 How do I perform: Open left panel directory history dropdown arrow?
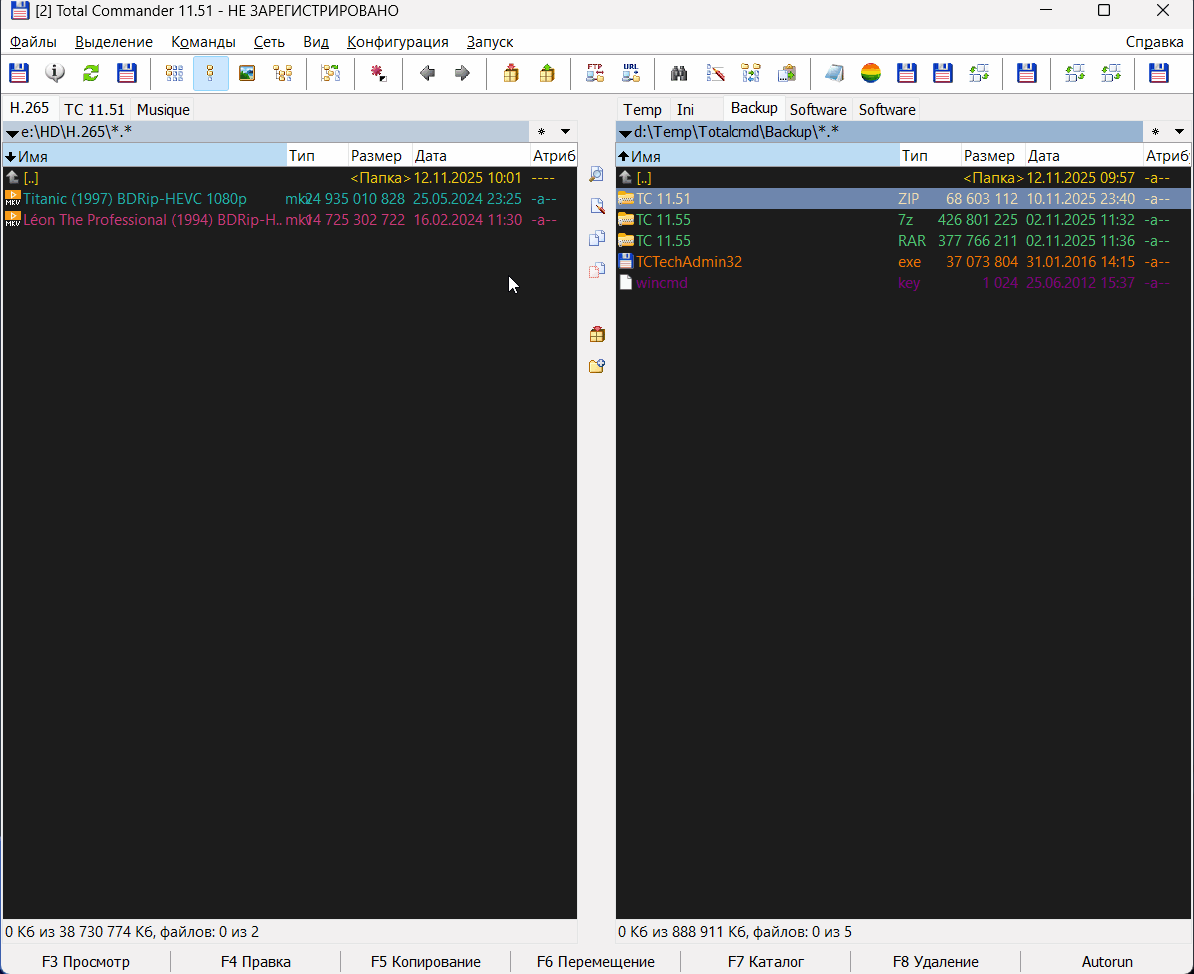coord(565,132)
